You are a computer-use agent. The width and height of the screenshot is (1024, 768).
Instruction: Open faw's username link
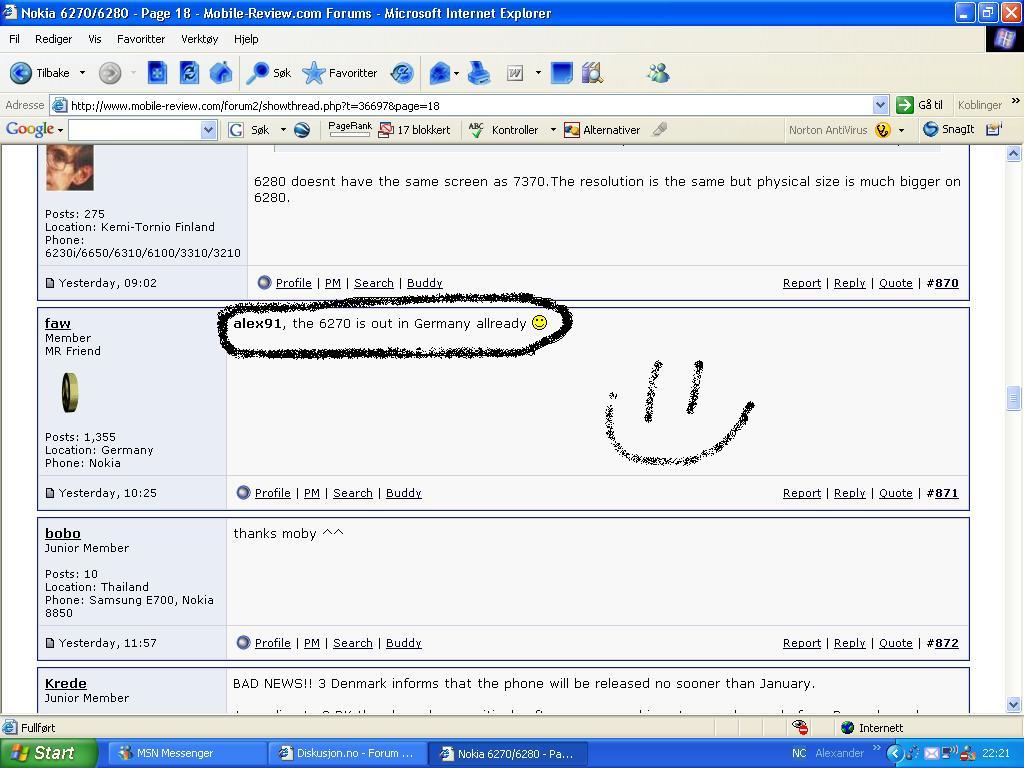pos(57,323)
